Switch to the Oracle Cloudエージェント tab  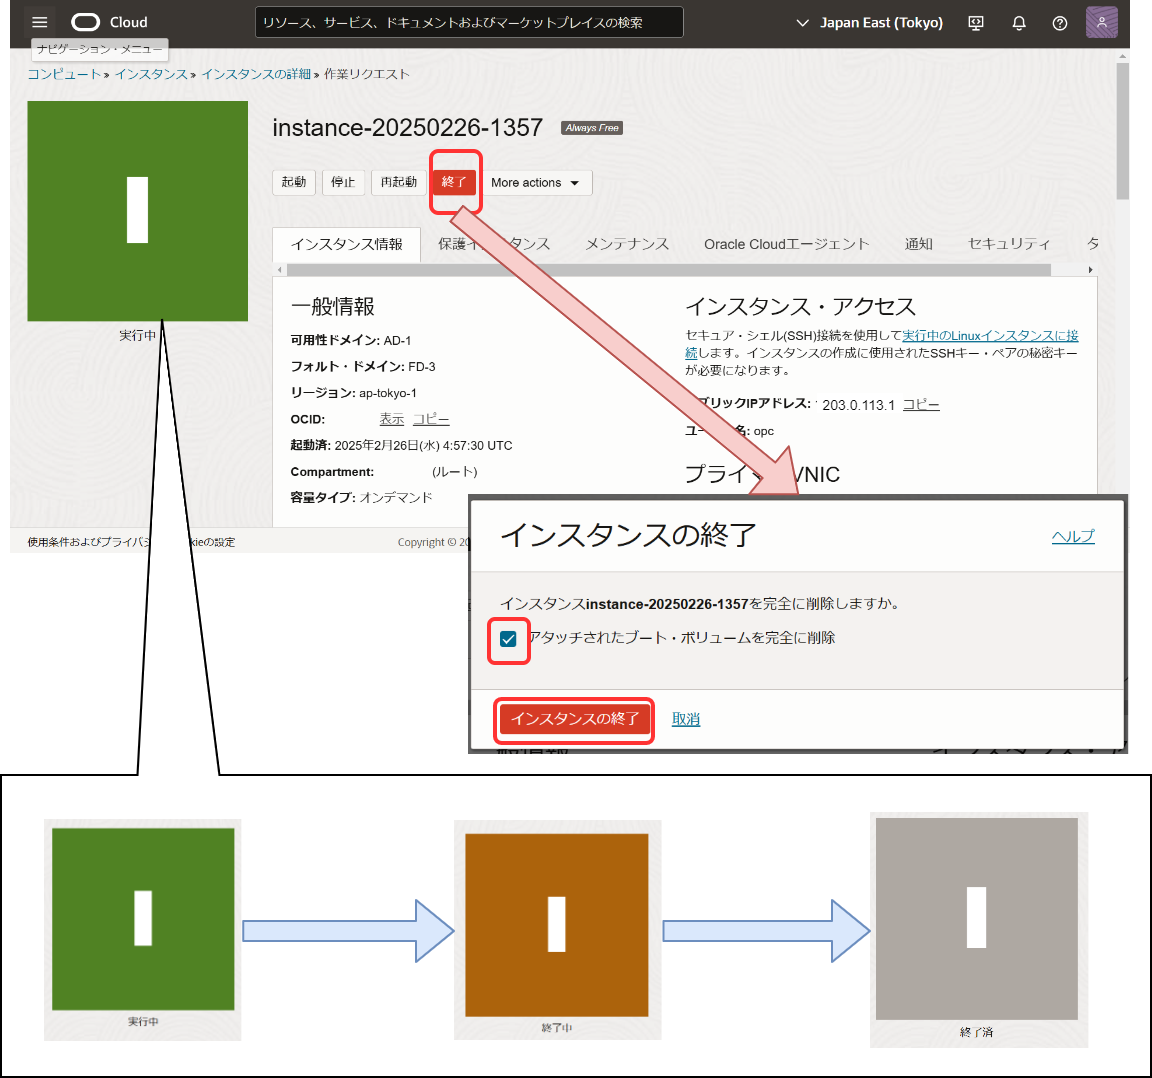(786, 244)
